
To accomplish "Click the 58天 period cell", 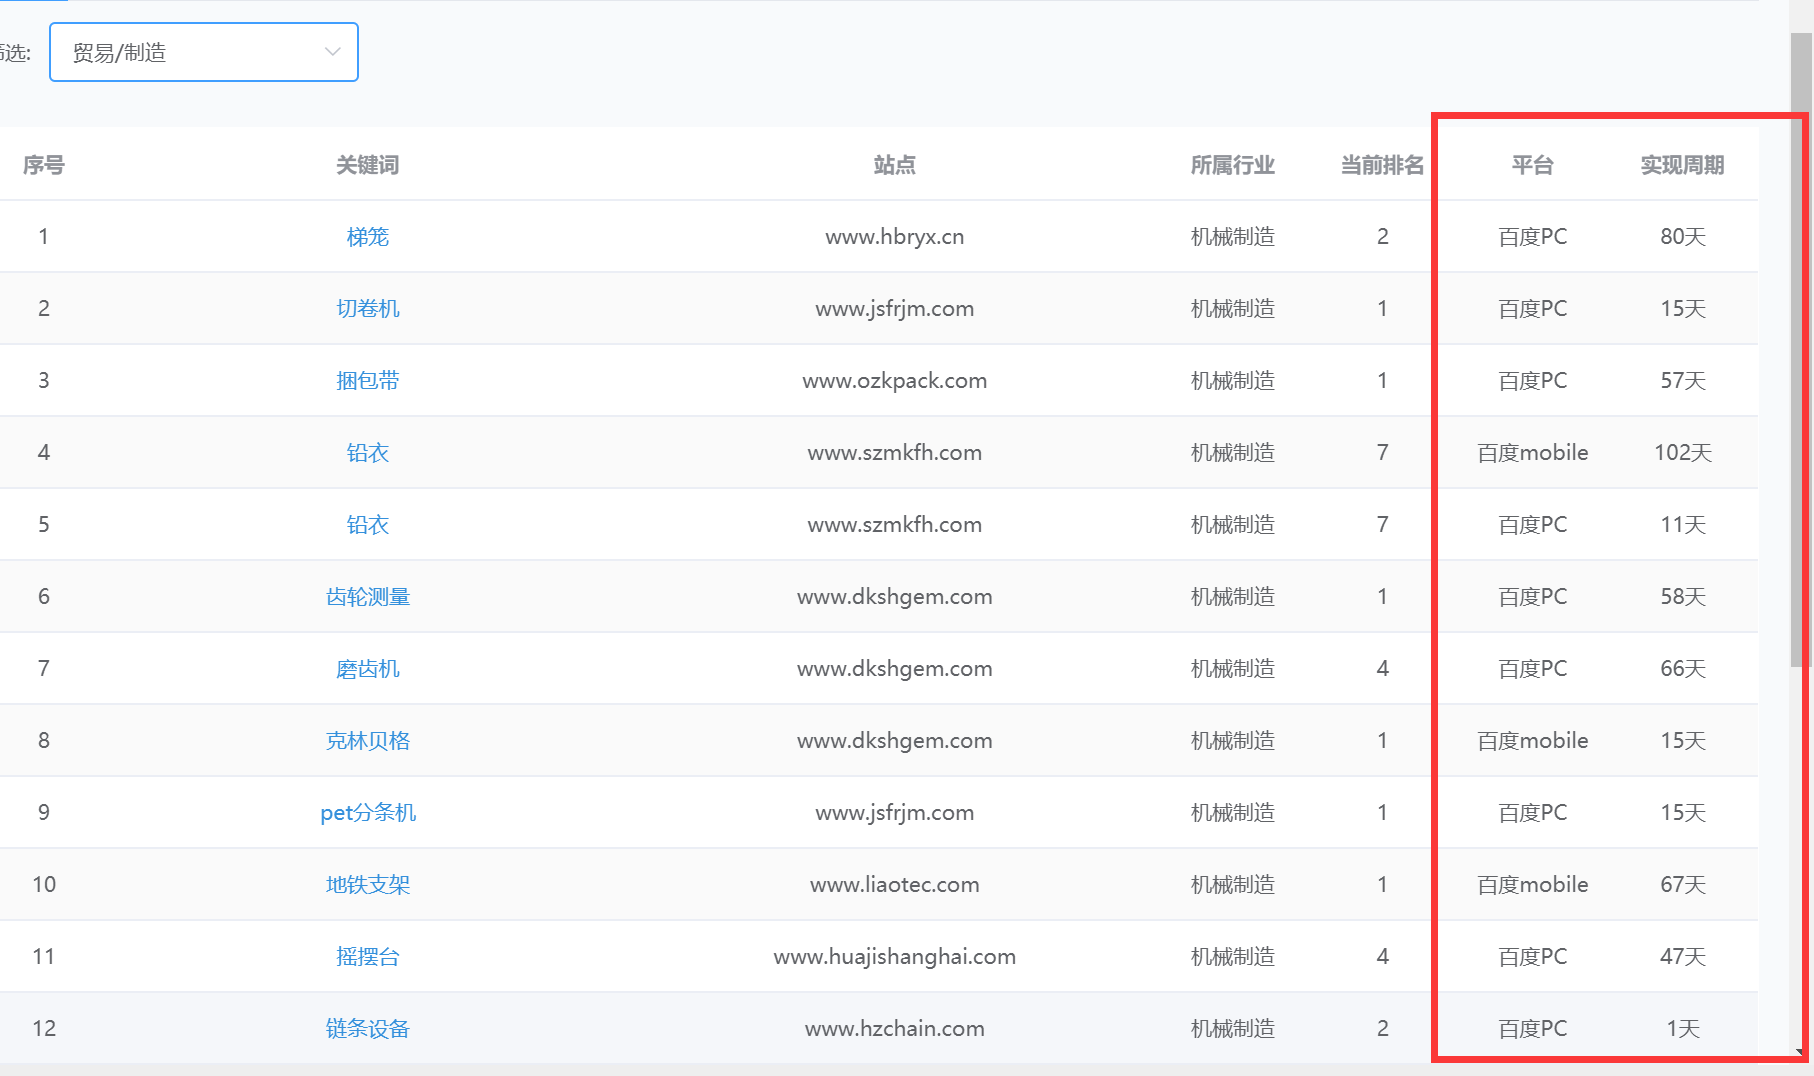I will coord(1682,597).
